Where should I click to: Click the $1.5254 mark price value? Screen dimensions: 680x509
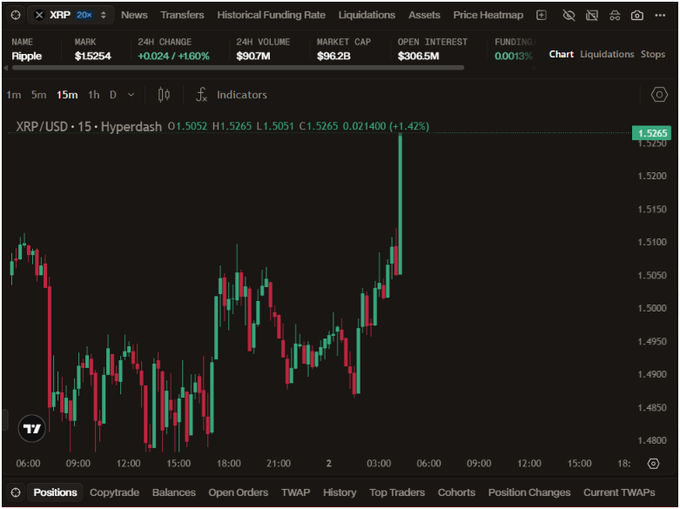pyautogui.click(x=93, y=56)
